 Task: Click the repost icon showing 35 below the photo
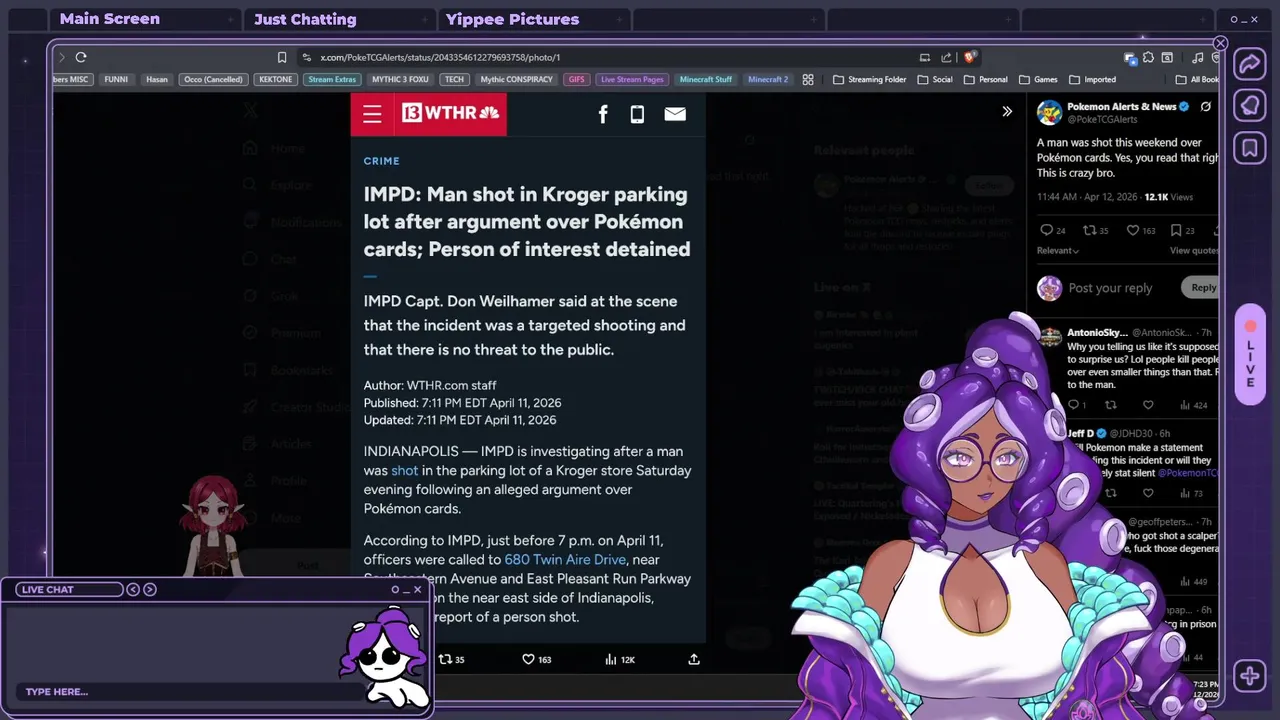[x=445, y=659]
